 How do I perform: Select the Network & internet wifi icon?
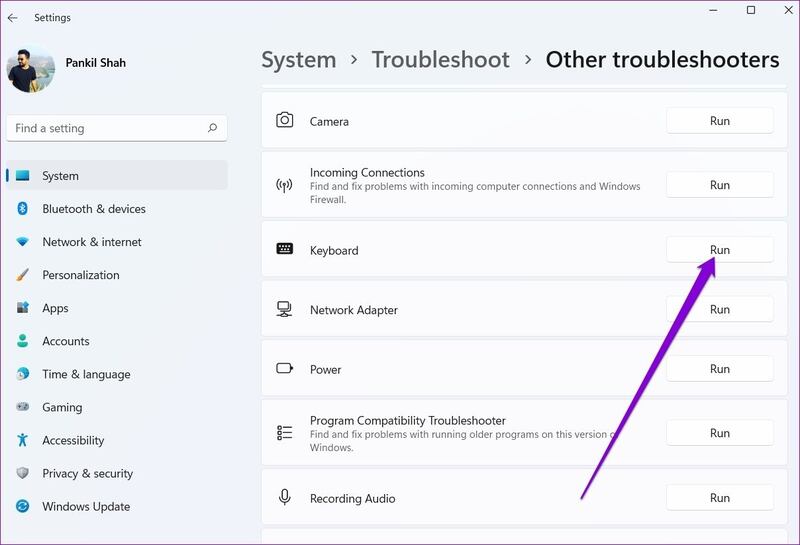click(22, 242)
